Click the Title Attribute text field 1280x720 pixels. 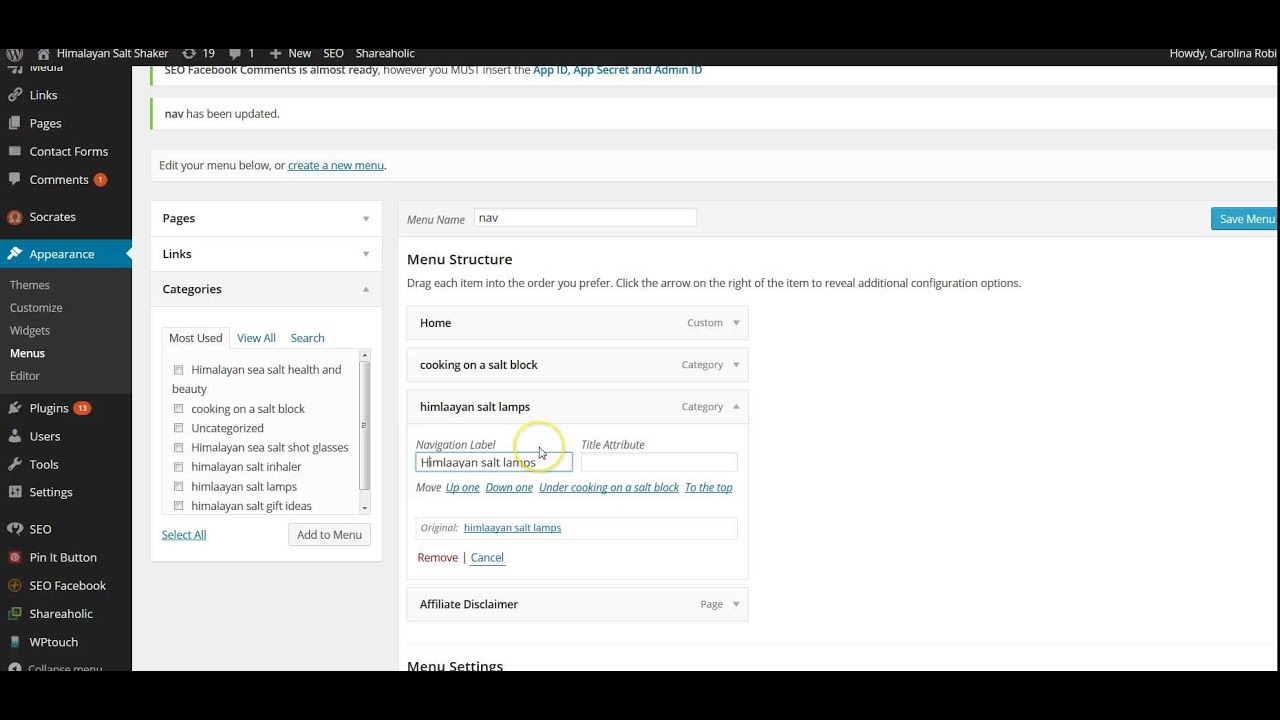[659, 462]
